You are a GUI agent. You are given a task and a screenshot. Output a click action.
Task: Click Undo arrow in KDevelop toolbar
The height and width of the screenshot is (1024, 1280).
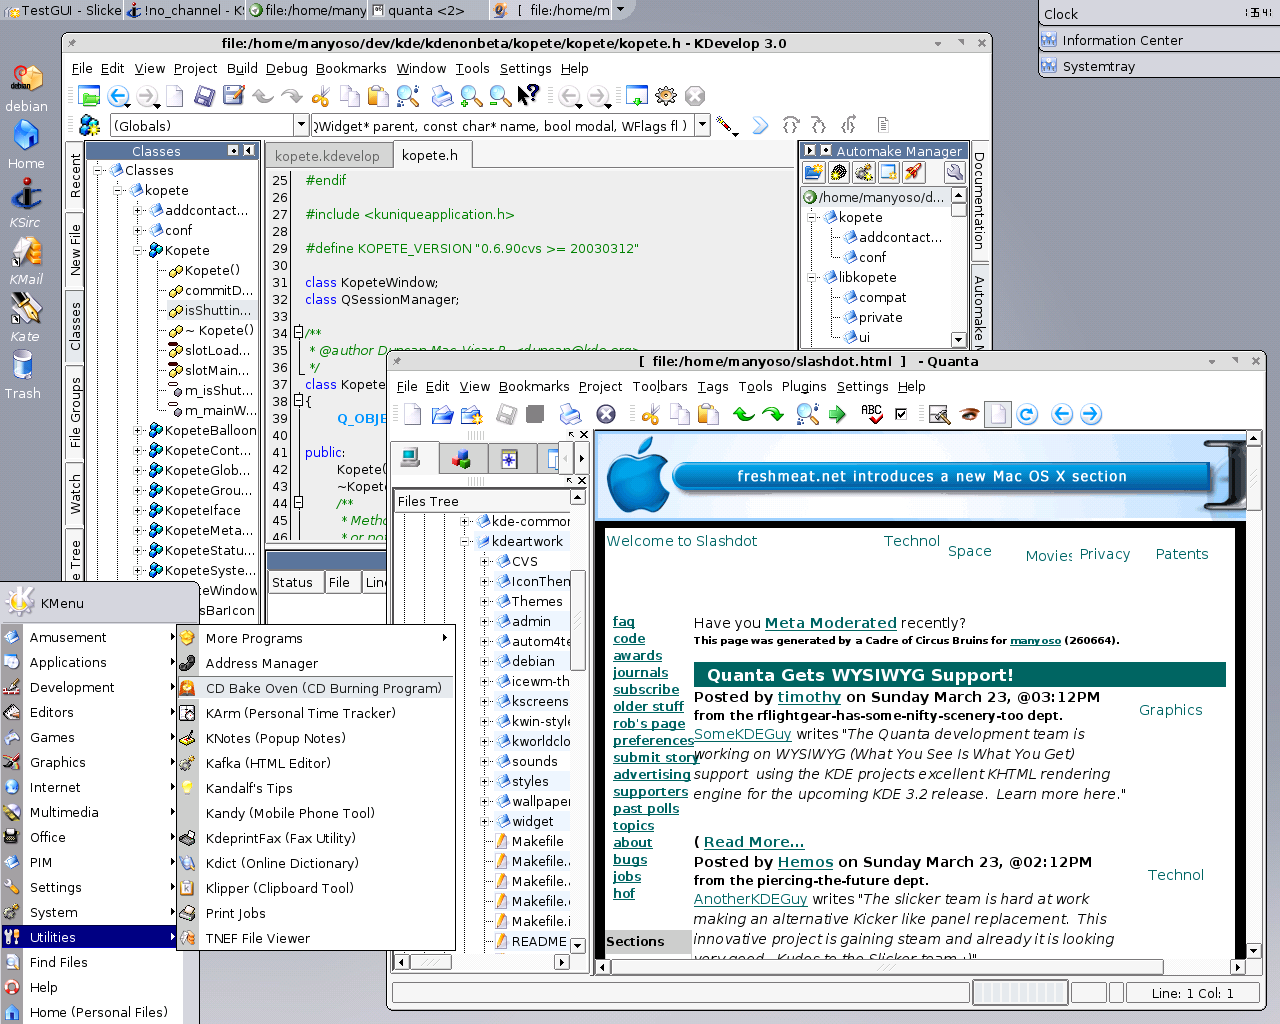point(263,96)
